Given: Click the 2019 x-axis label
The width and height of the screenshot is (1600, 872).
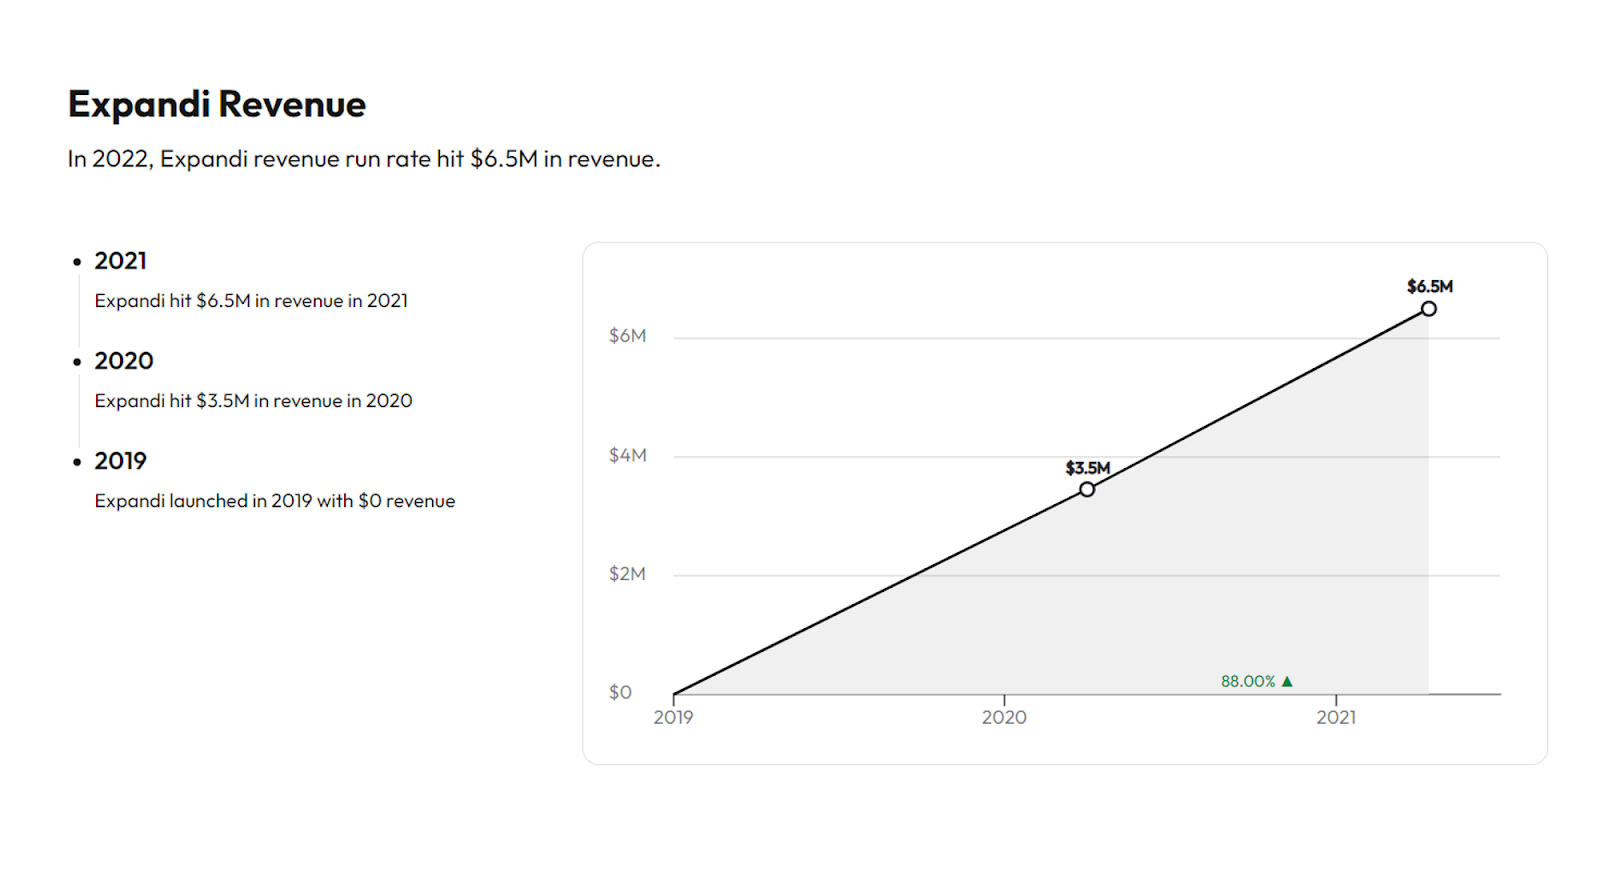Looking at the screenshot, I should click(x=673, y=717).
